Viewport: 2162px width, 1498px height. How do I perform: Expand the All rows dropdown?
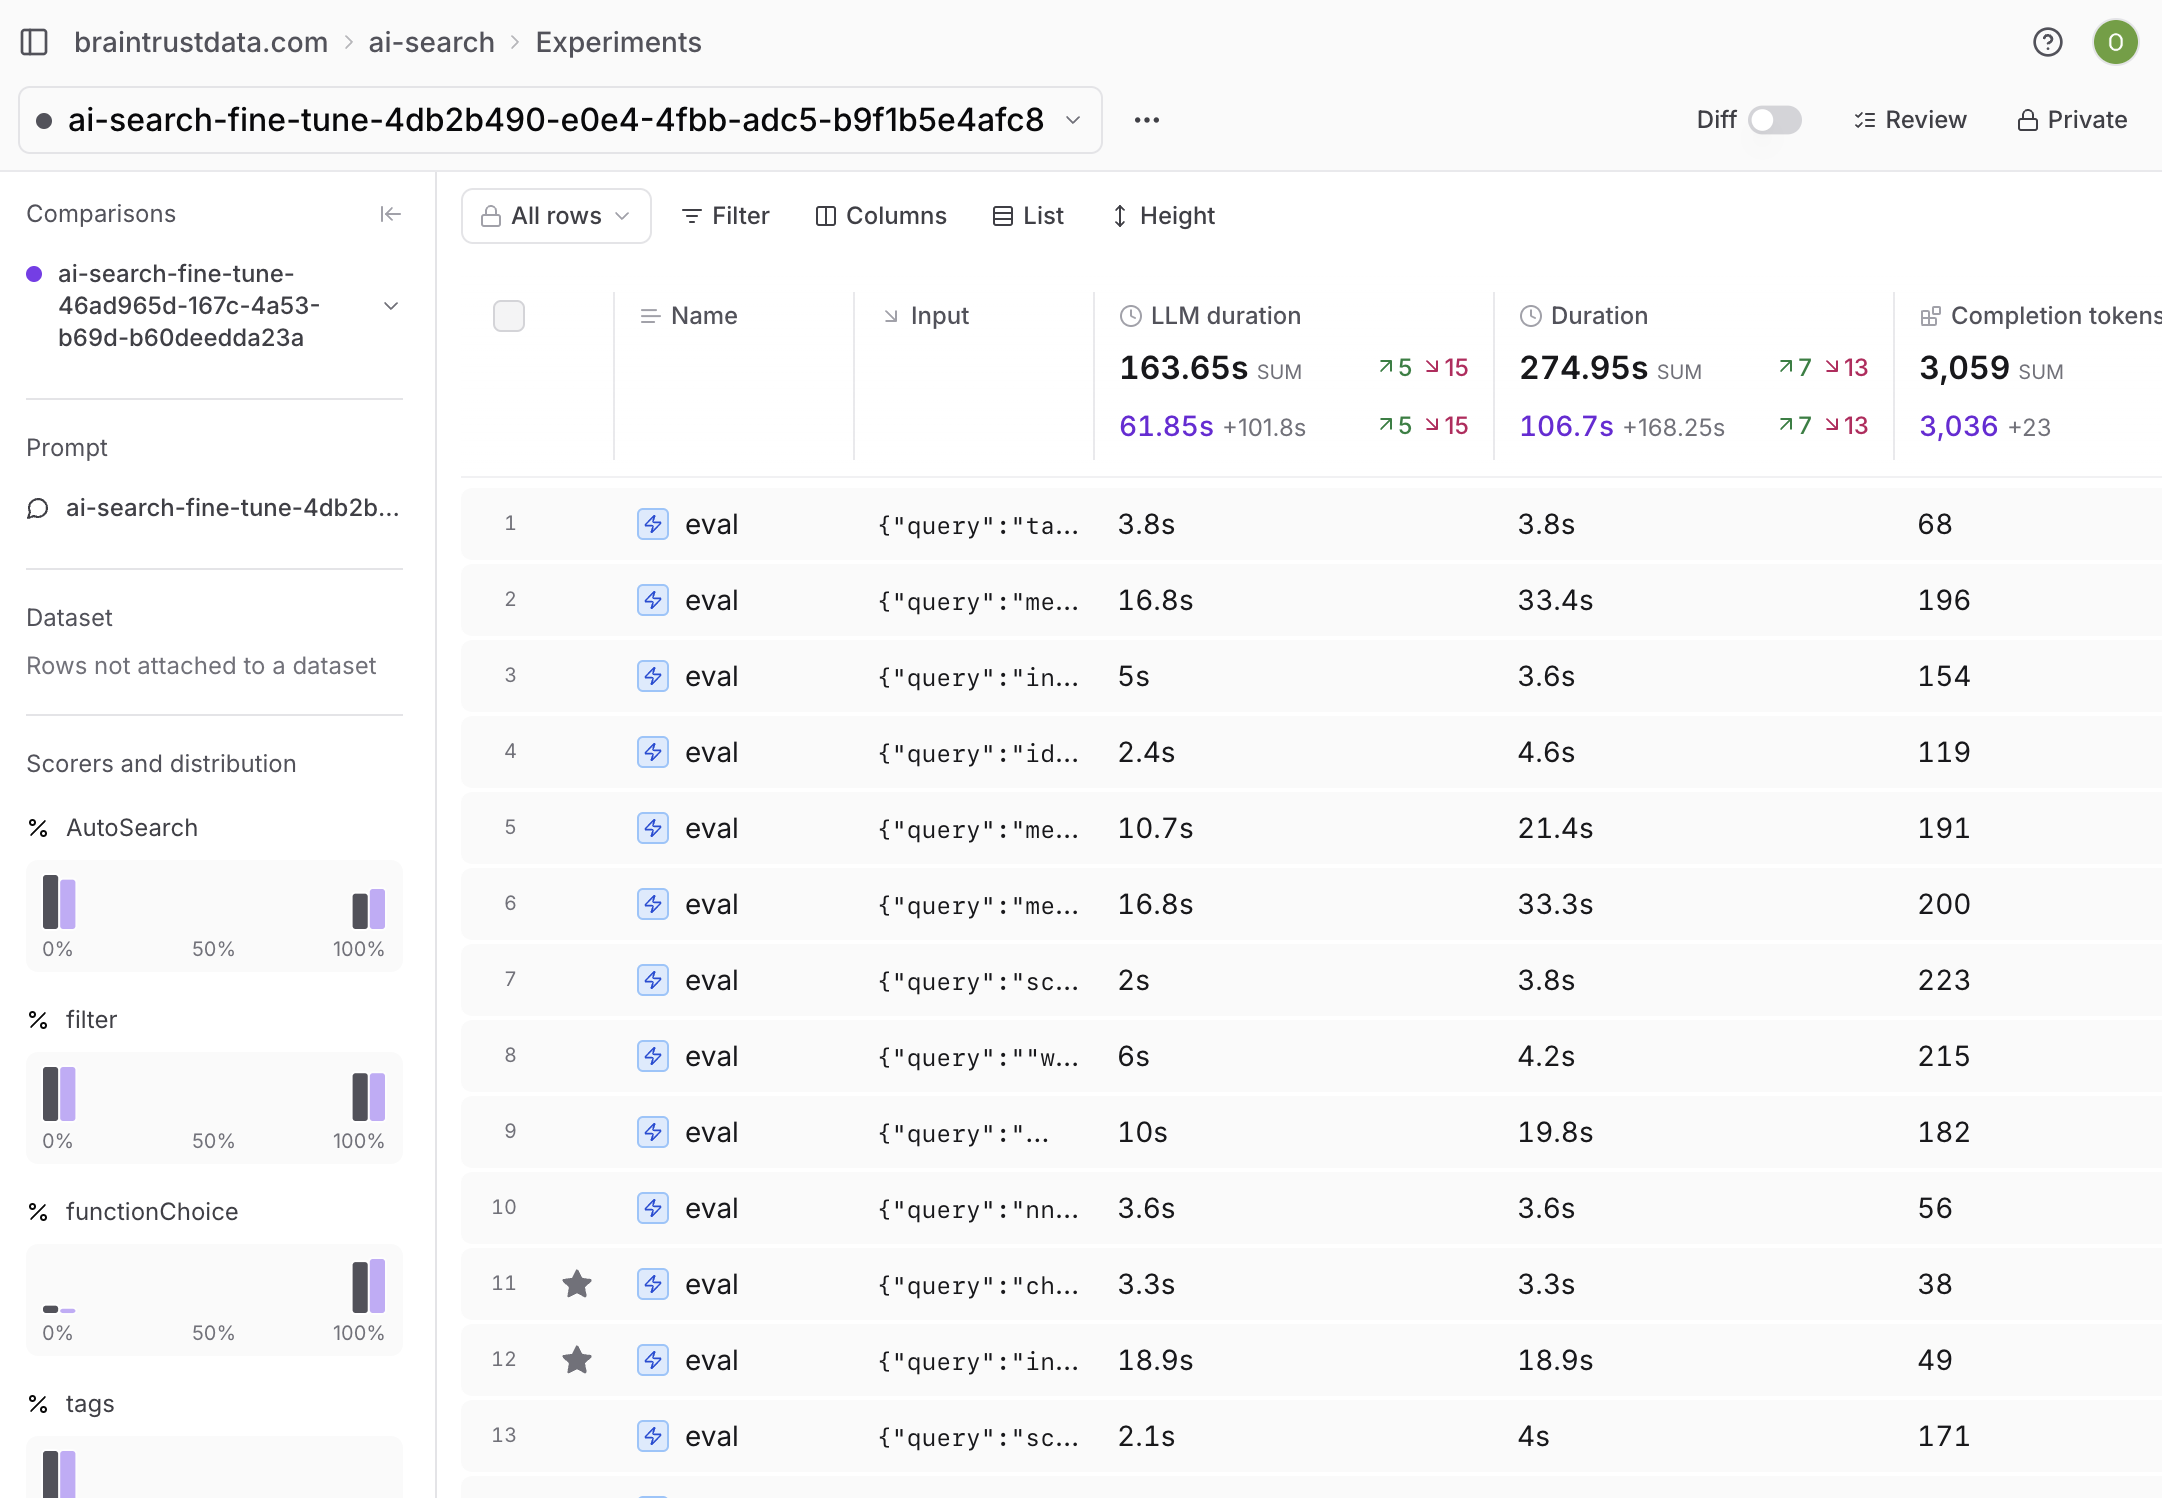556,216
